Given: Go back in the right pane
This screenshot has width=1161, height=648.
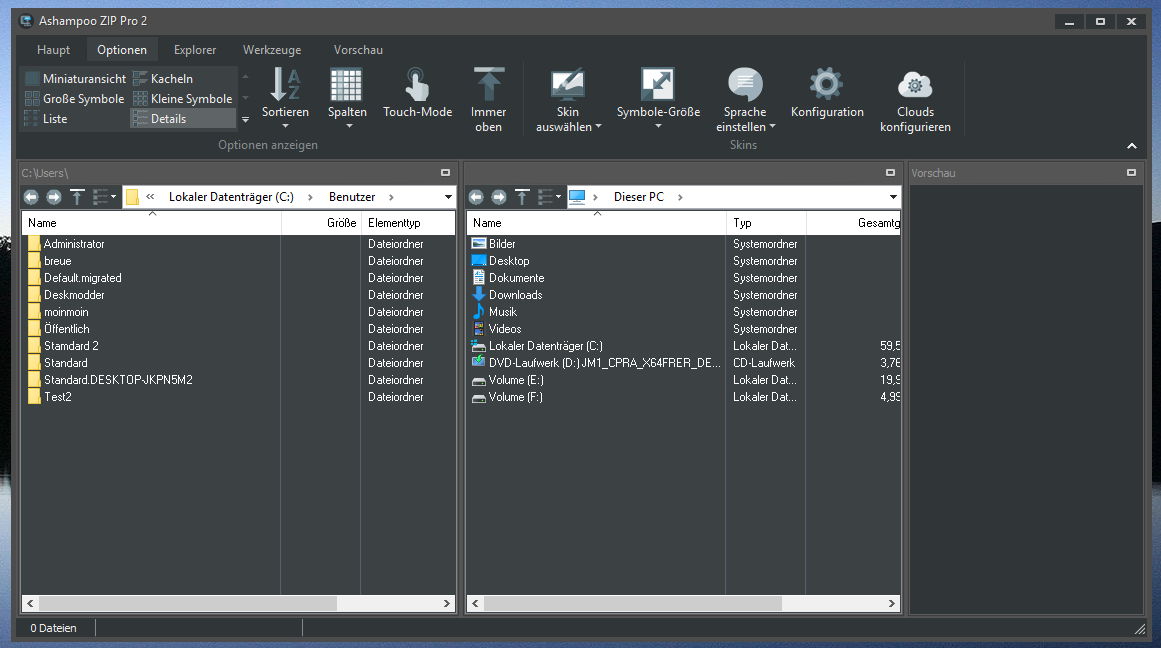Looking at the screenshot, I should tap(476, 197).
